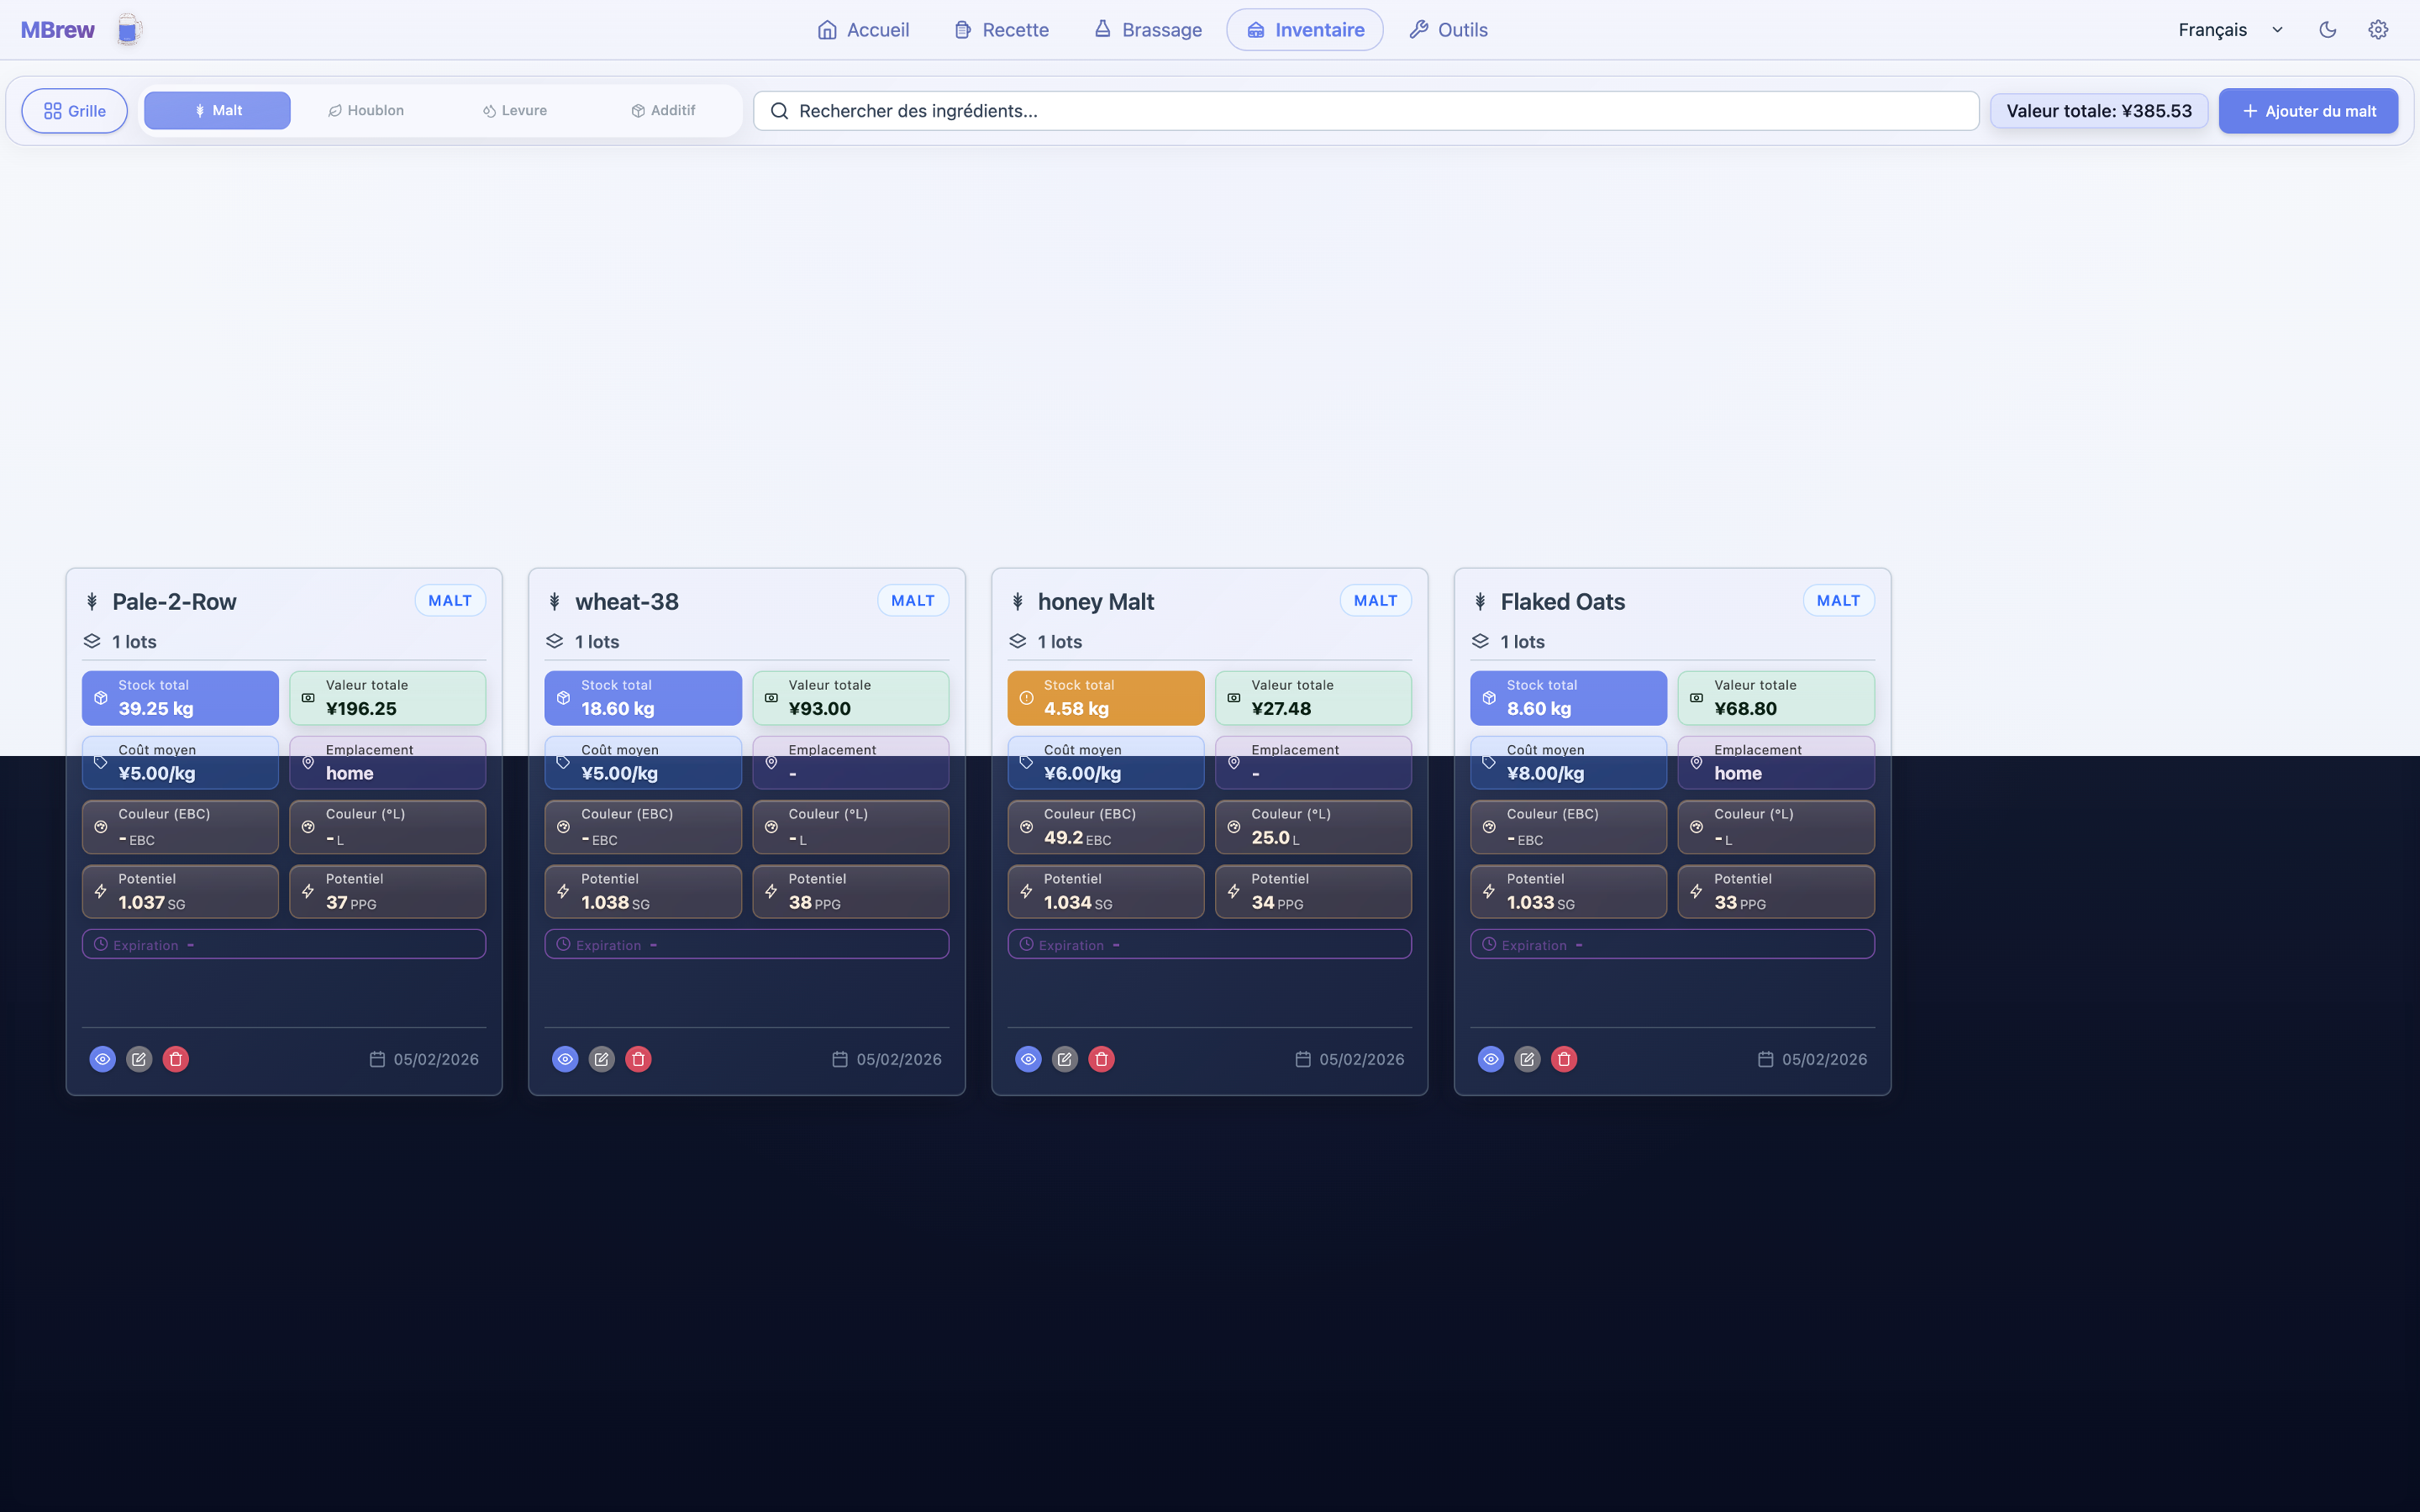Image resolution: width=2420 pixels, height=1512 pixels.
Task: Expand the 1 lots row on honey Malt
Action: 1059,642
